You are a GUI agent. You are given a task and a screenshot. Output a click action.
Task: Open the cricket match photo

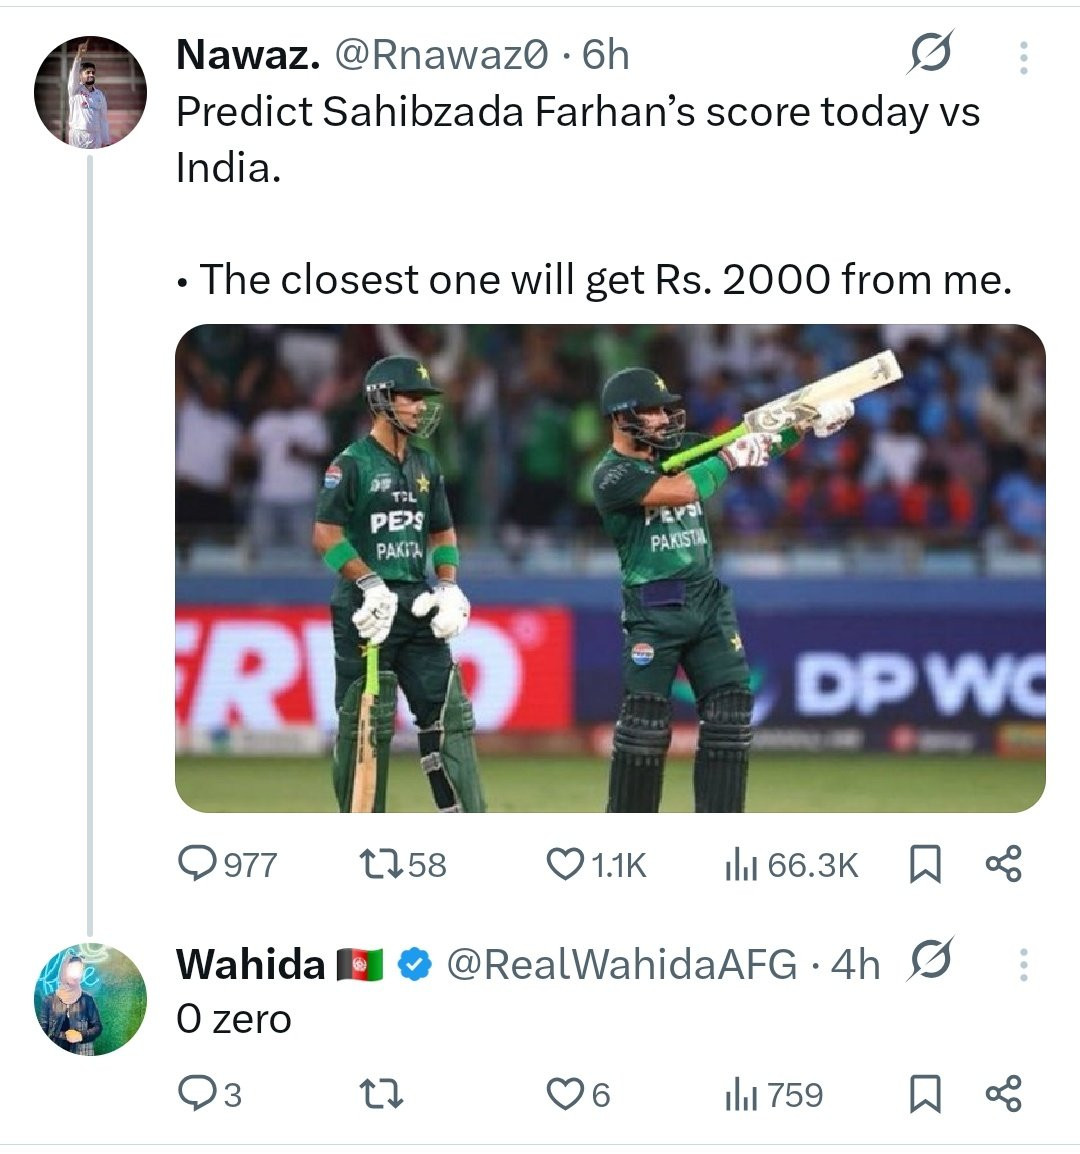point(610,567)
